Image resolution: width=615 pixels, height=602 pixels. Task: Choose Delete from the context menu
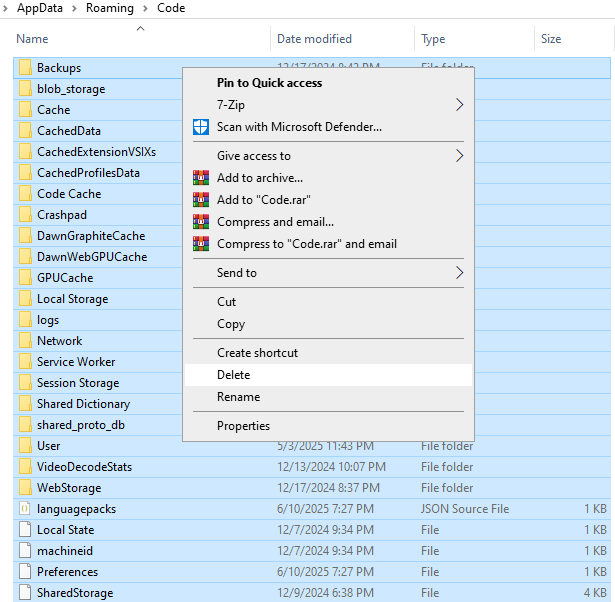tap(234, 375)
